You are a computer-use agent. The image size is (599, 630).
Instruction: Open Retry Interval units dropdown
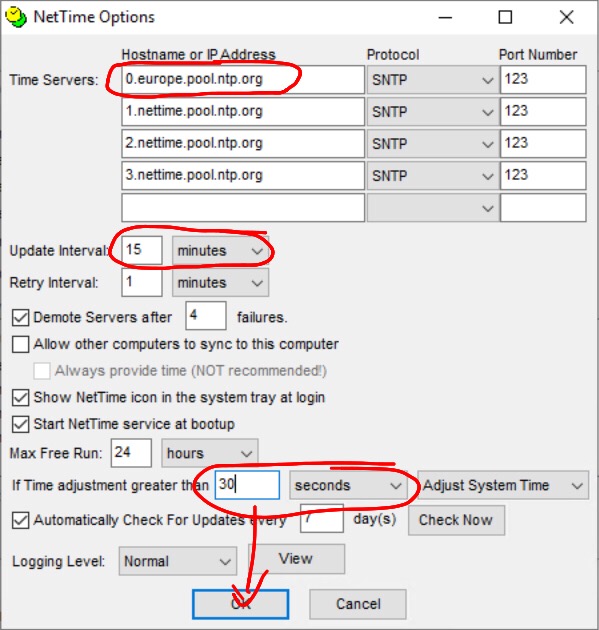tap(221, 283)
